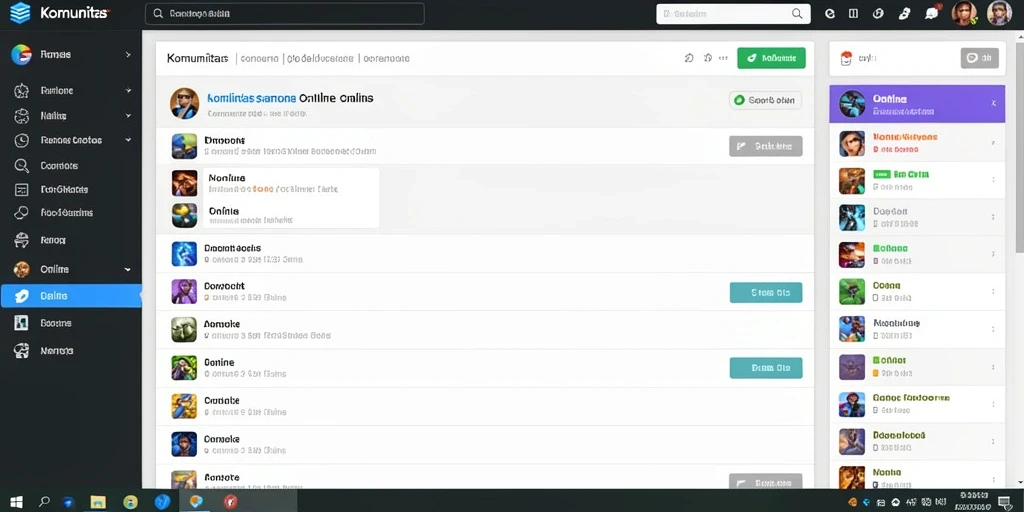Click the magnifier icon in the left sidebar
Viewport: 1024px width, 512px height.
(x=22, y=165)
